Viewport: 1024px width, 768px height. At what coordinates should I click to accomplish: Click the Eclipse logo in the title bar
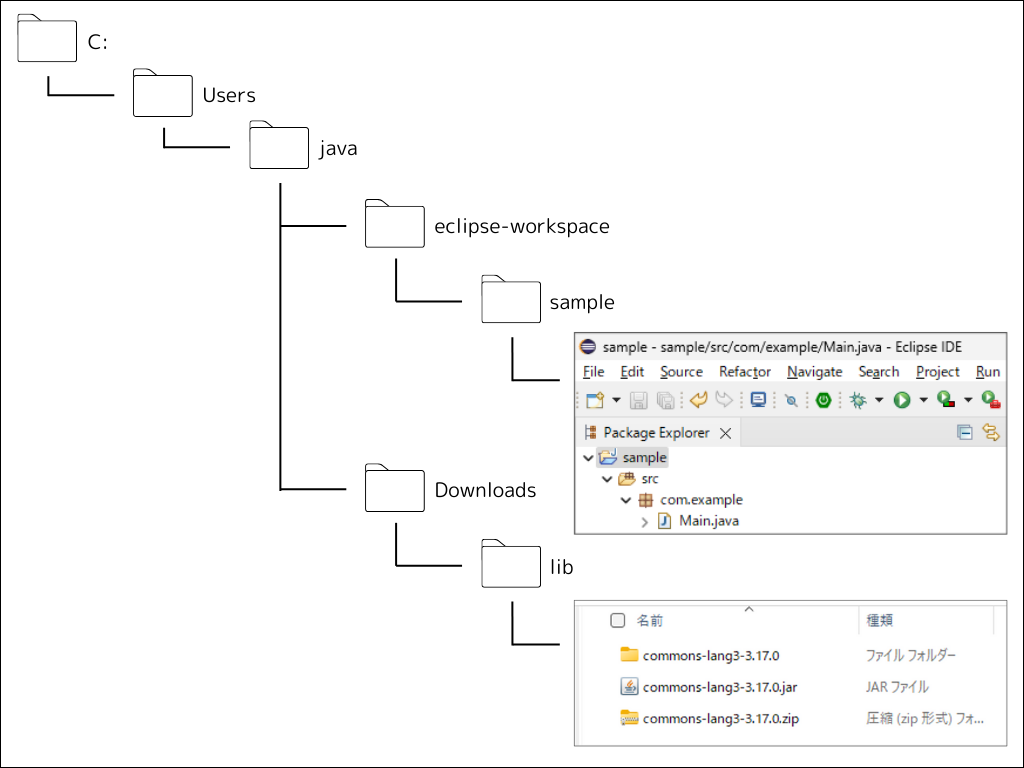[588, 347]
